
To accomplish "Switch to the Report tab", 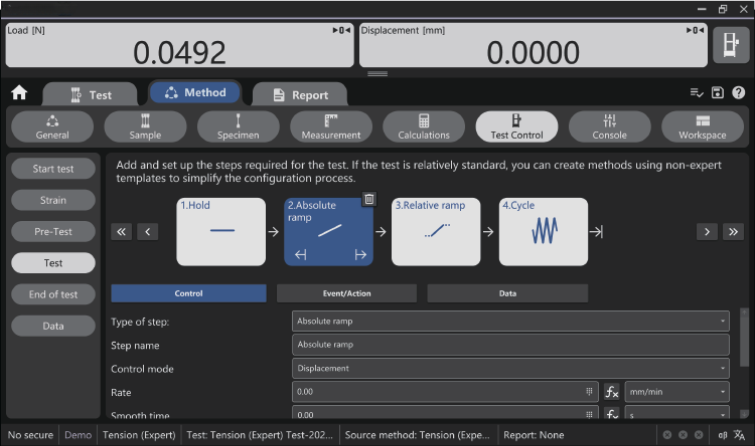I will click(x=300, y=95).
